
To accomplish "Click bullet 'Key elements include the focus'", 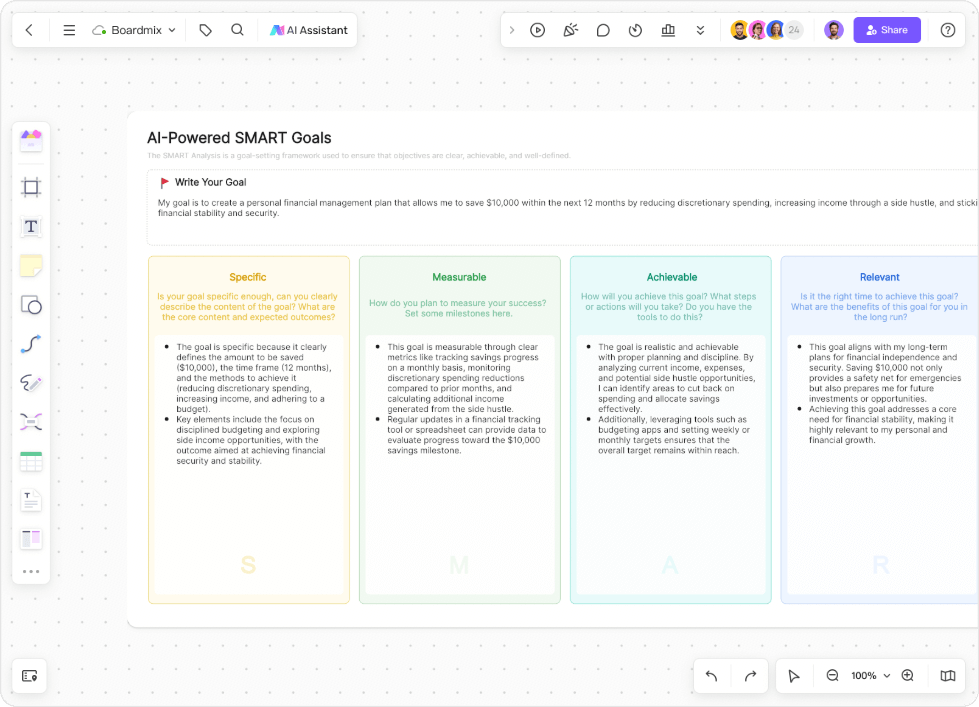I will click(x=251, y=440).
